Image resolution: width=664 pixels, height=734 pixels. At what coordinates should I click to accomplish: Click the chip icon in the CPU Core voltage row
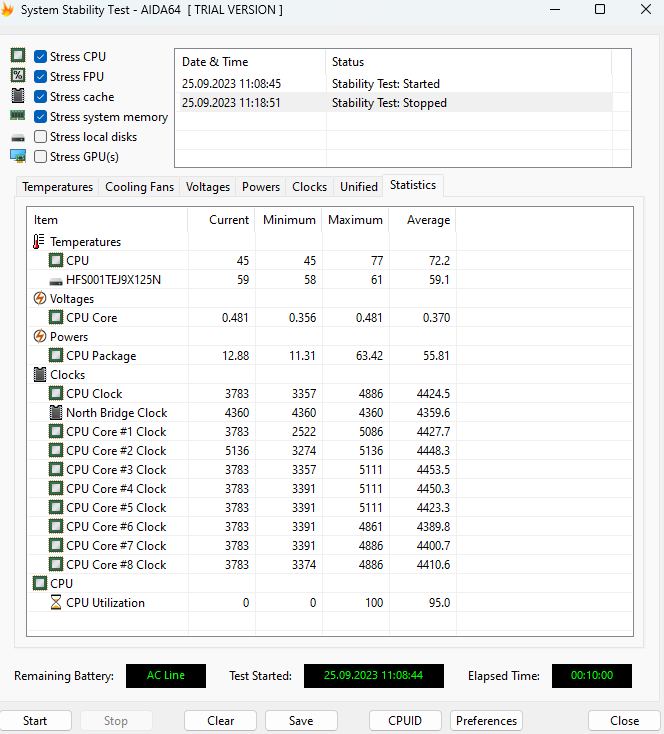pos(56,317)
